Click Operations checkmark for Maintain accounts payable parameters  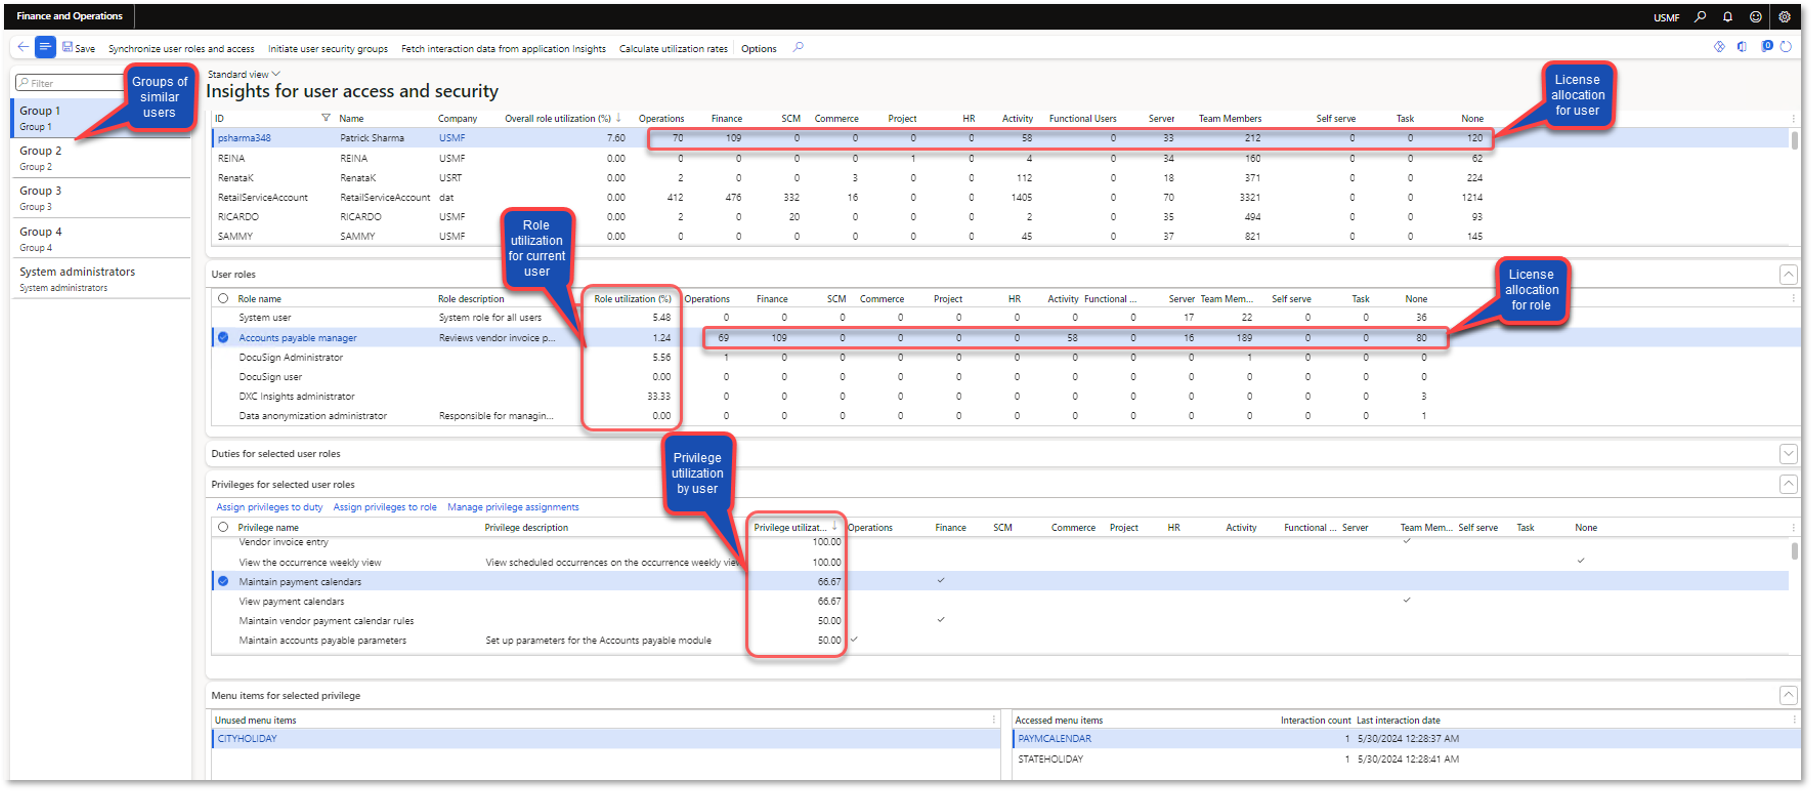pos(854,639)
